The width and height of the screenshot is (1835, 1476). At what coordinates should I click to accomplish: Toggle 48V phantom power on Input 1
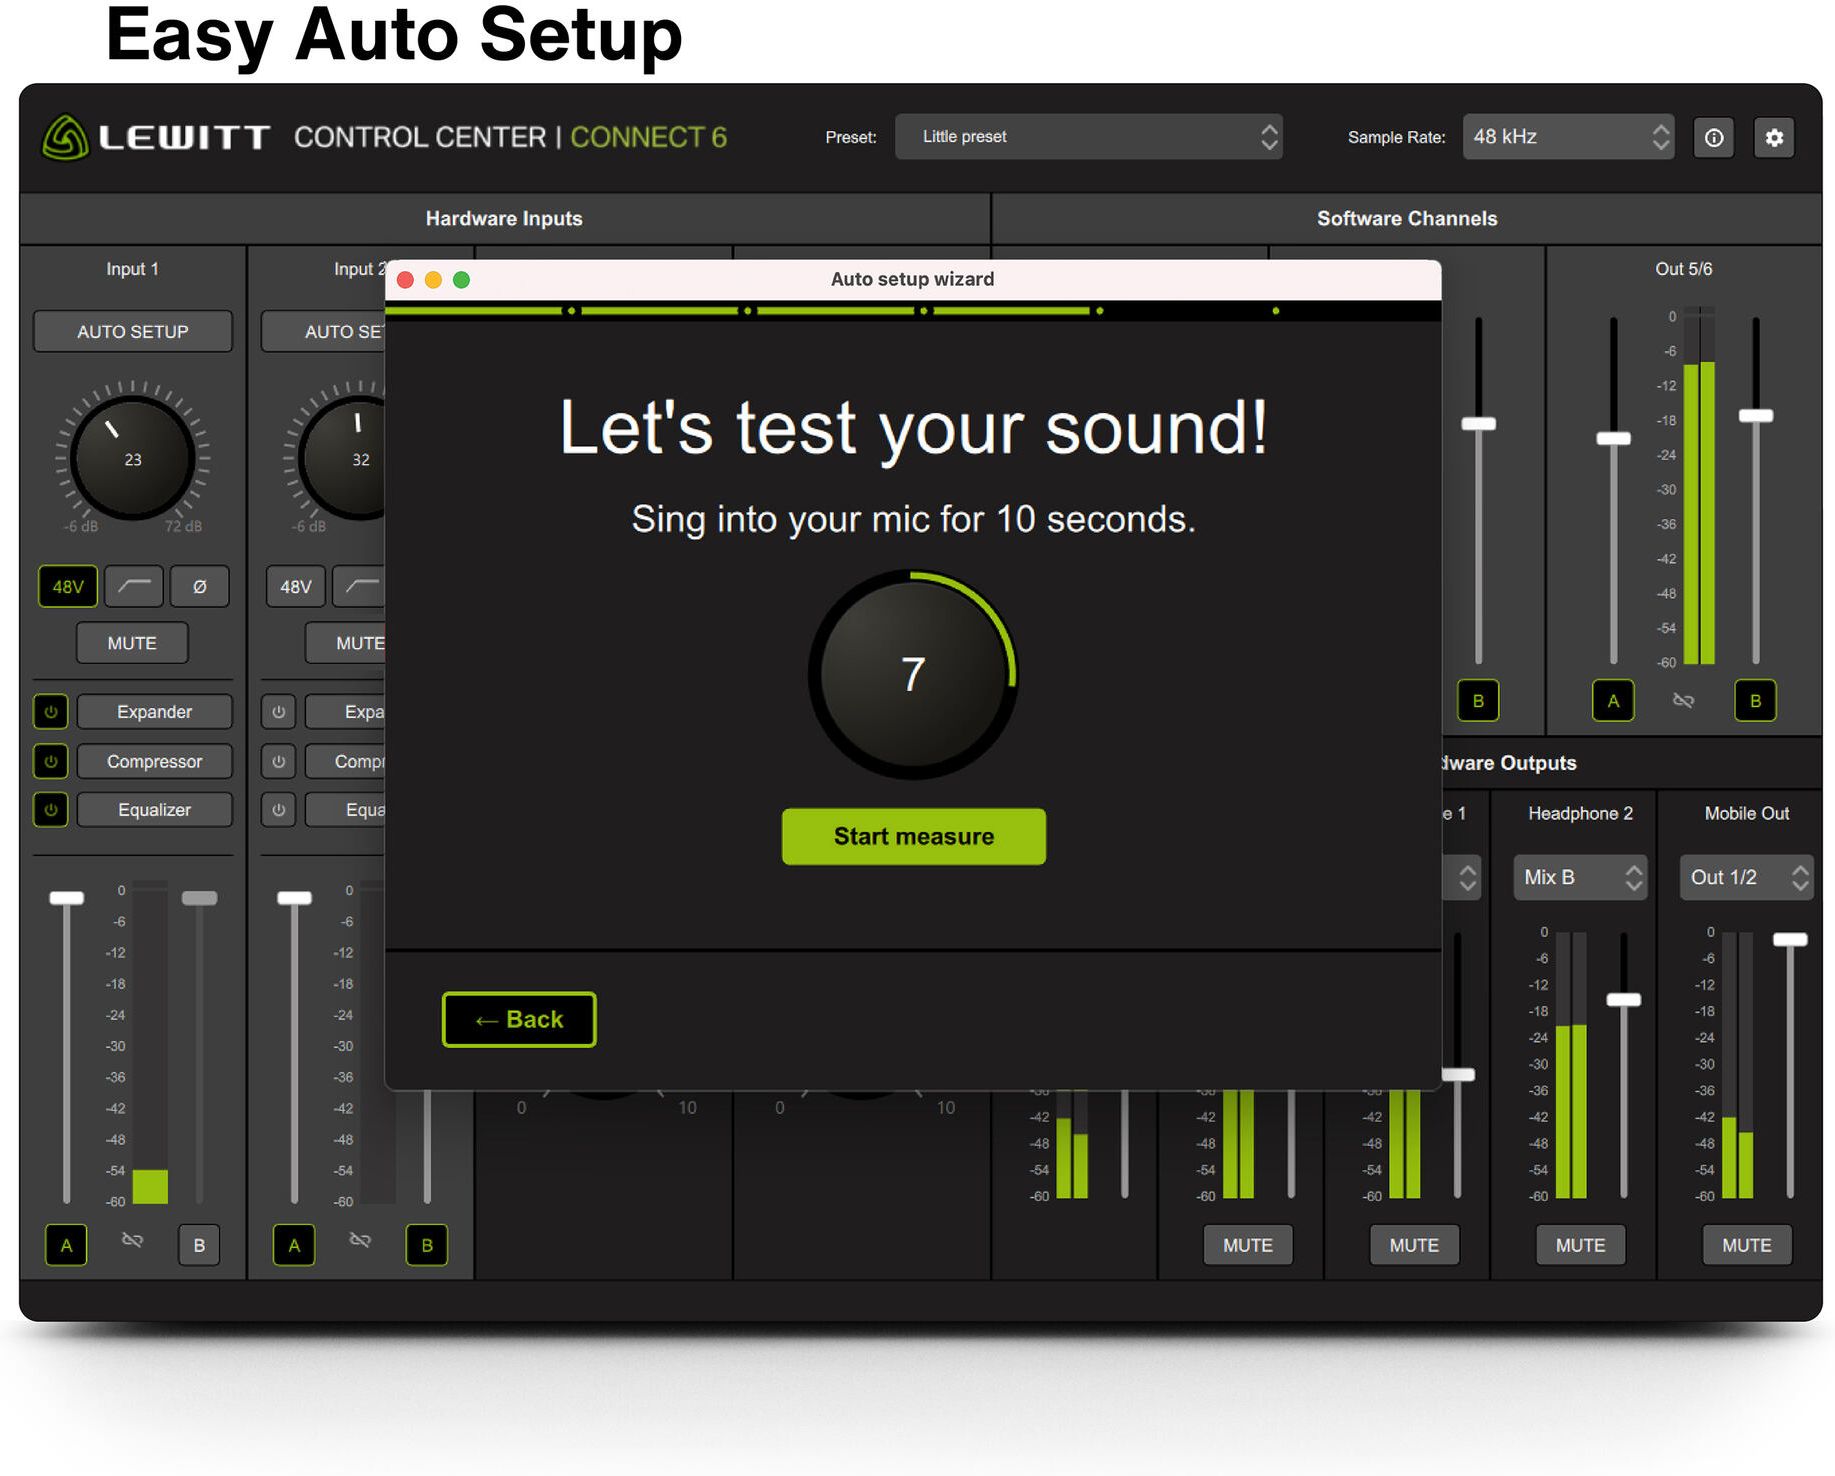click(68, 587)
